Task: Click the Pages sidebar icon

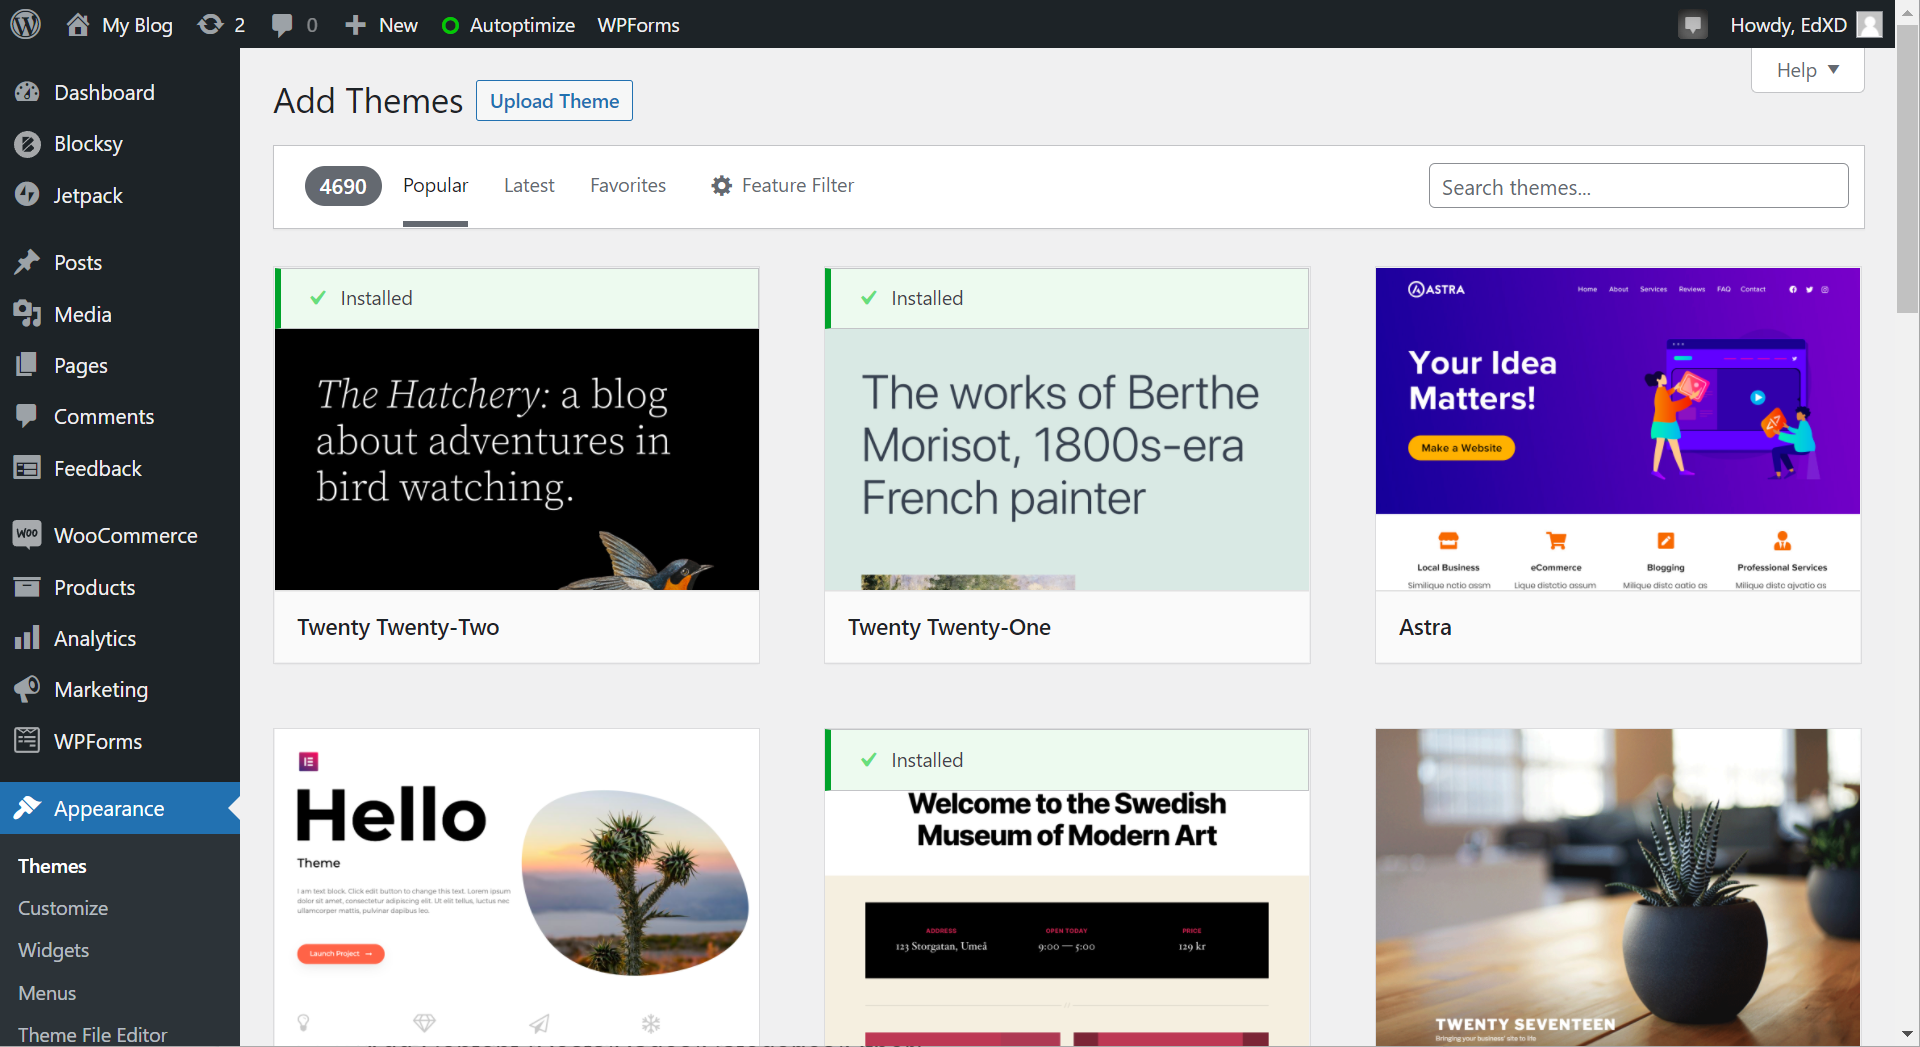Action: point(27,365)
